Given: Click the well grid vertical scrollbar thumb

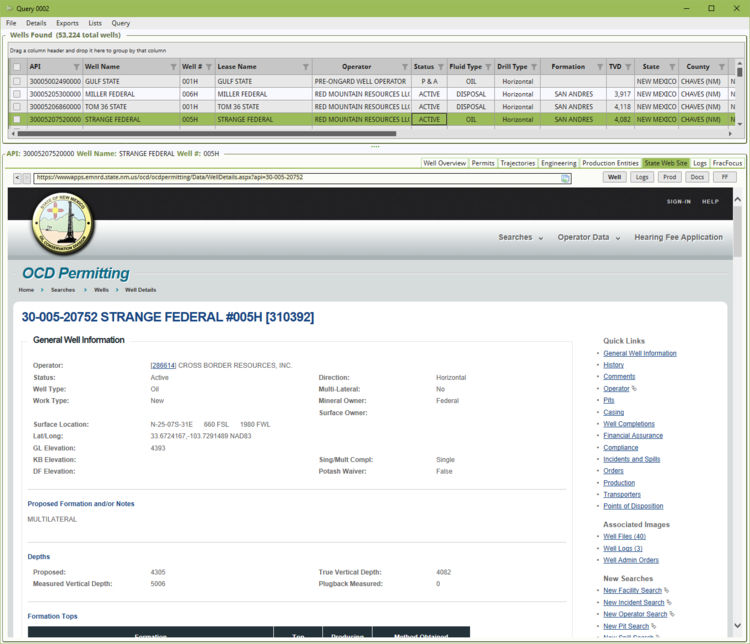Looking at the screenshot, I should [739, 72].
